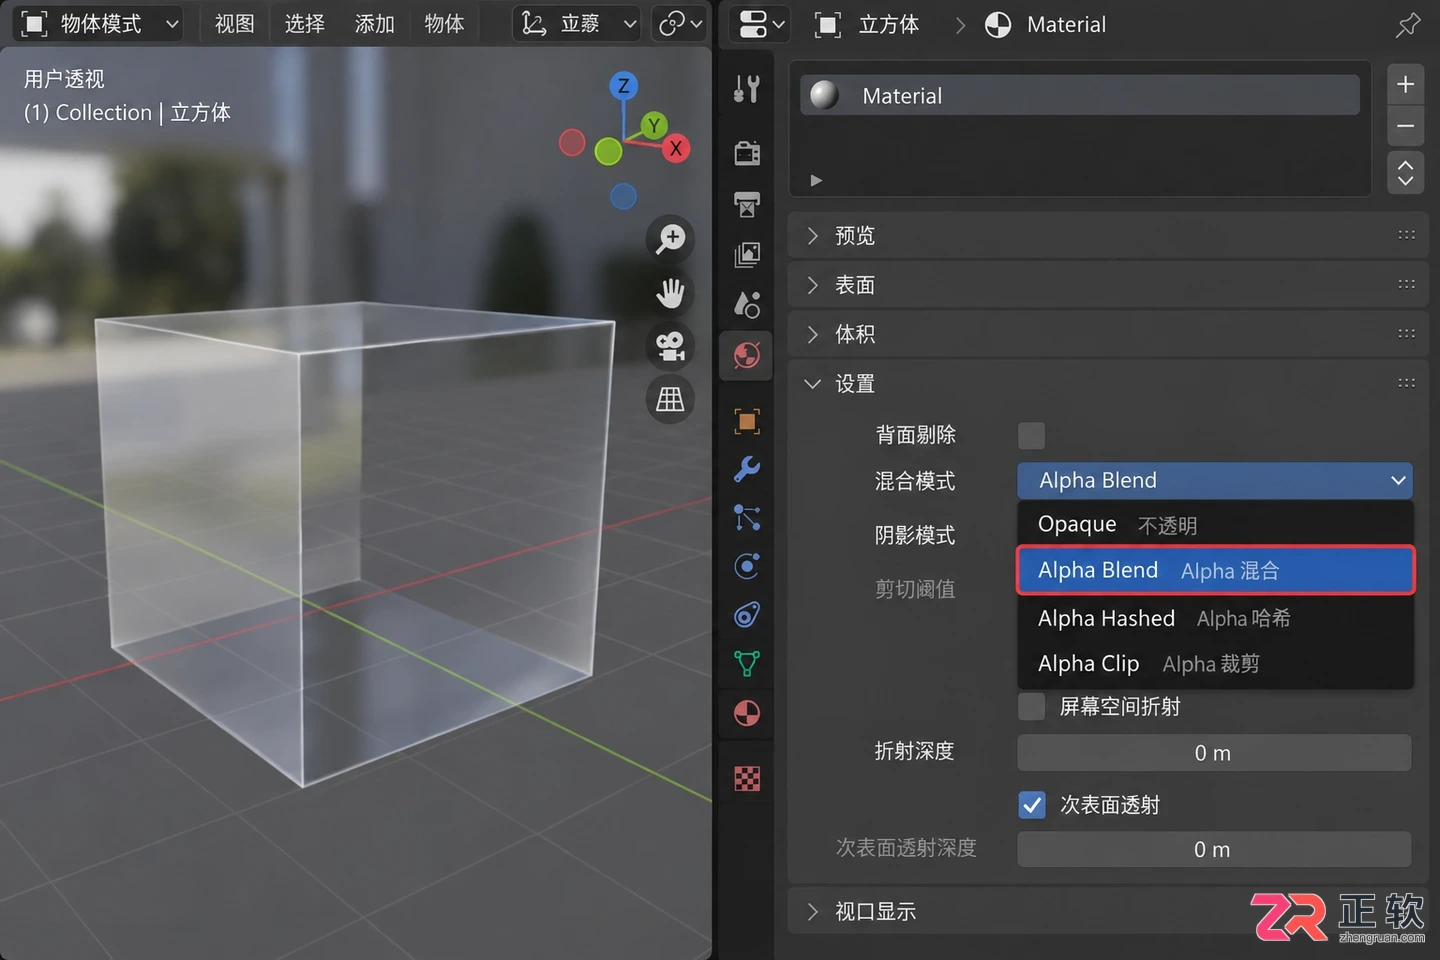This screenshot has width=1440, height=960.
Task: Expand the 体积 panel
Action: point(1108,334)
